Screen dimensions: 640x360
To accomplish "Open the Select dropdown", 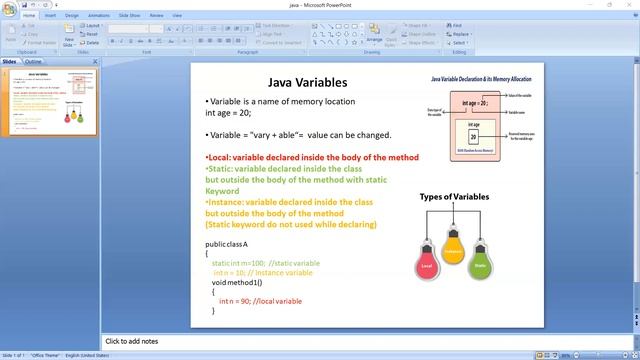I will coord(458,42).
